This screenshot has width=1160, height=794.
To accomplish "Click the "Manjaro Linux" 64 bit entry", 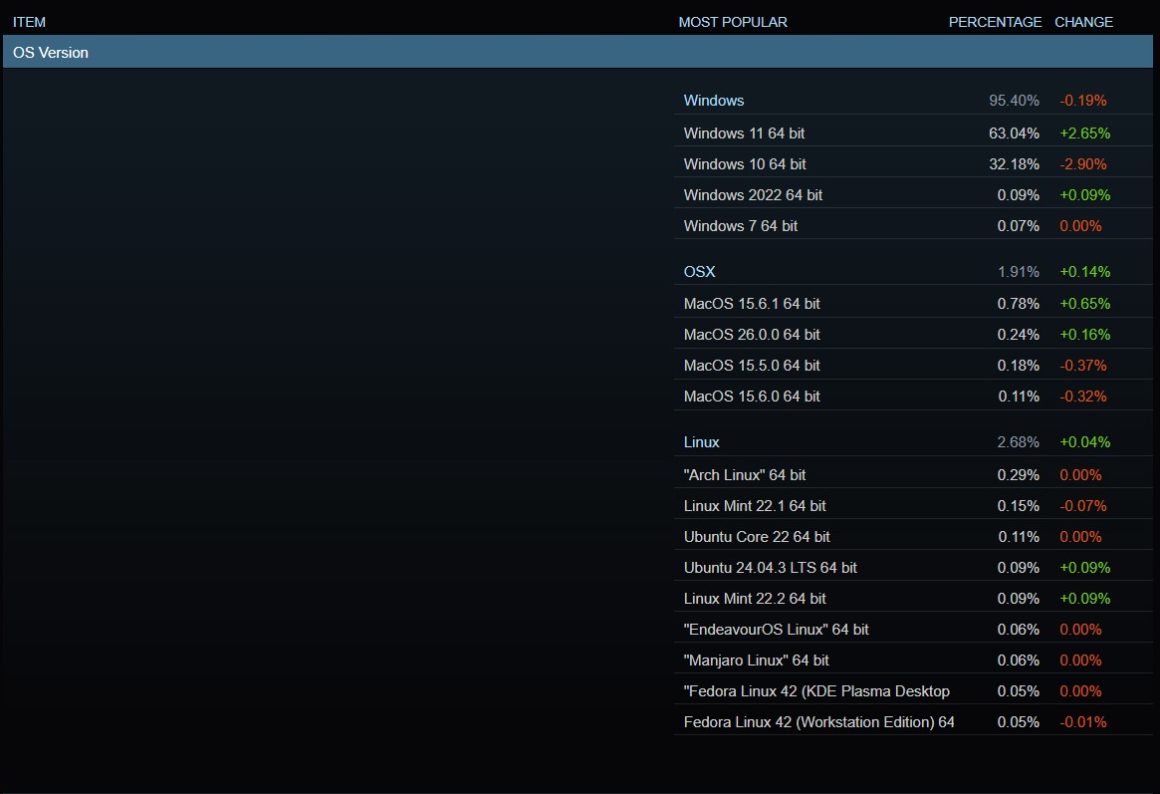I will (x=756, y=660).
